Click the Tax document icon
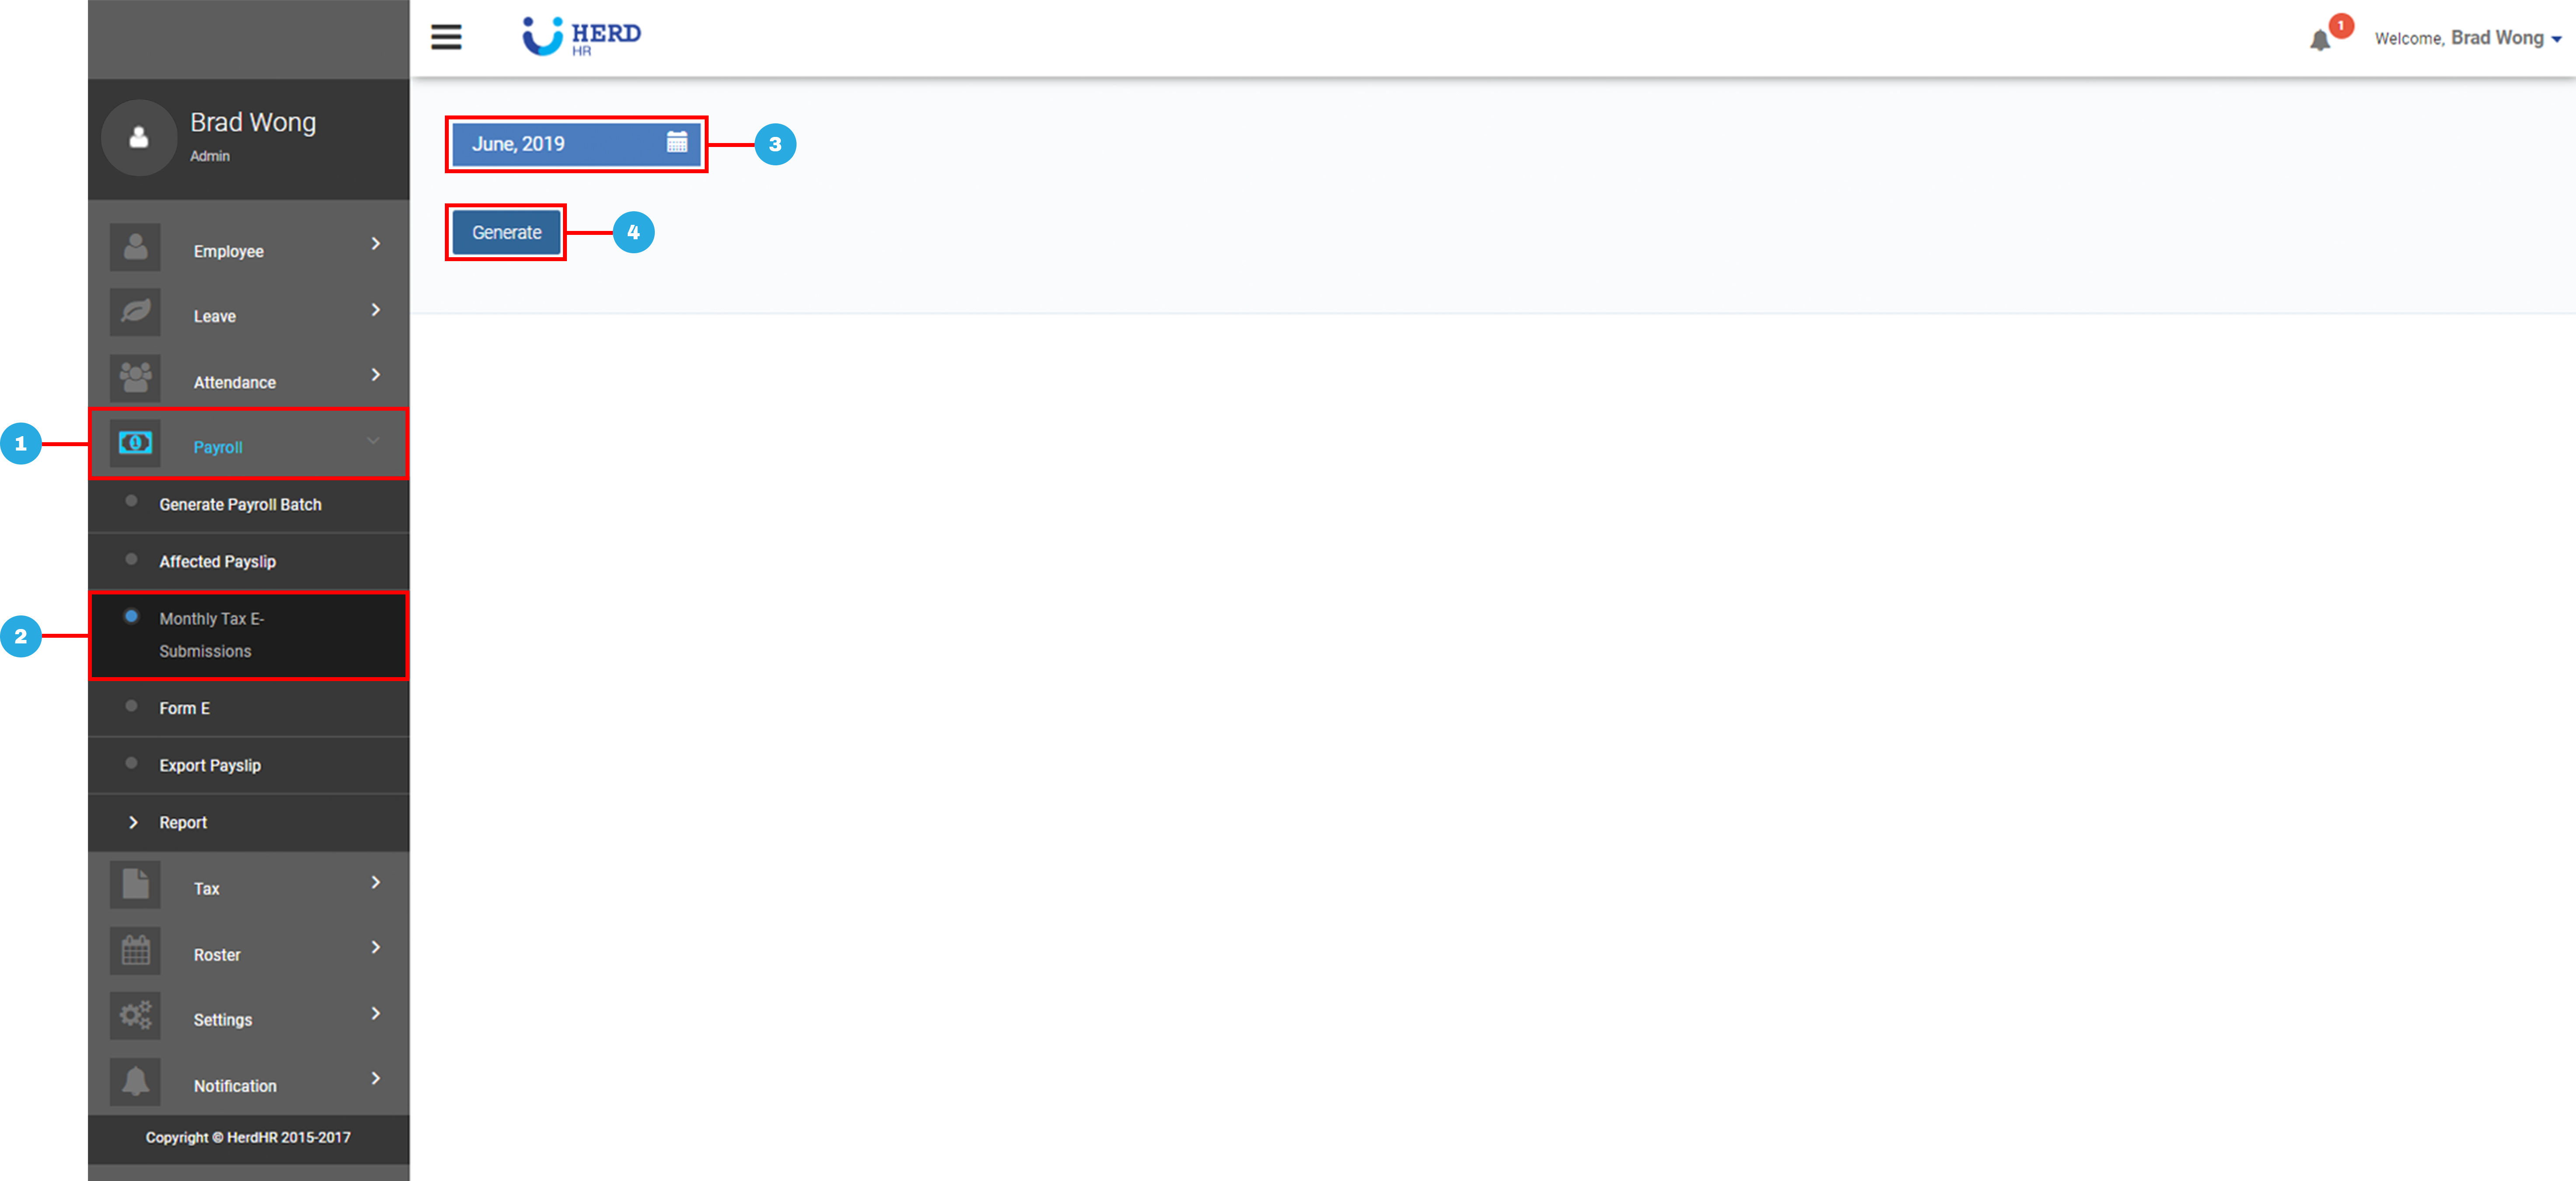The height and width of the screenshot is (1181, 2576). click(x=135, y=884)
